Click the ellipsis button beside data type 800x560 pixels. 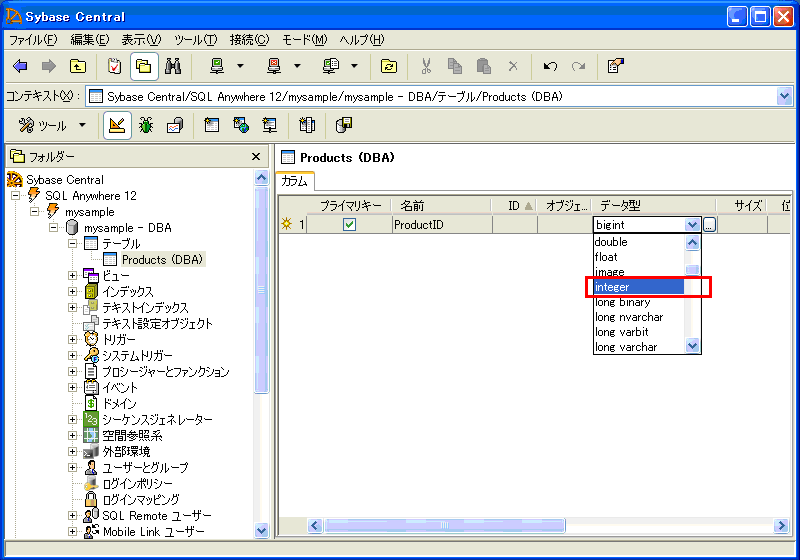709,225
